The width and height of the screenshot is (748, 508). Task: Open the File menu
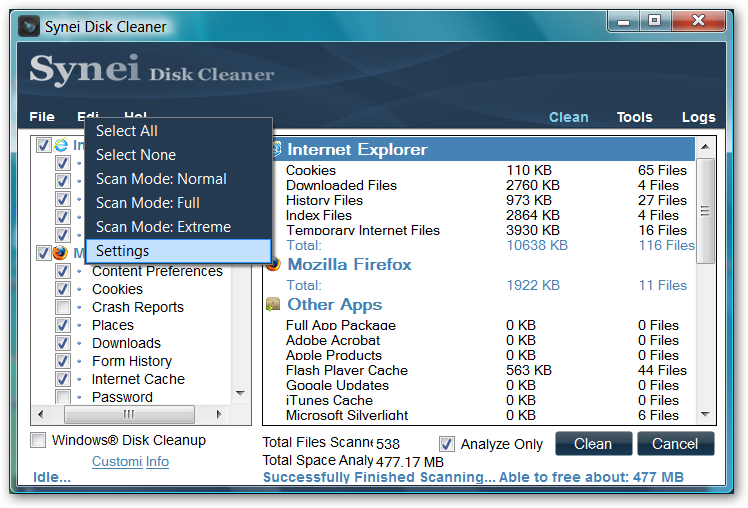tap(42, 117)
